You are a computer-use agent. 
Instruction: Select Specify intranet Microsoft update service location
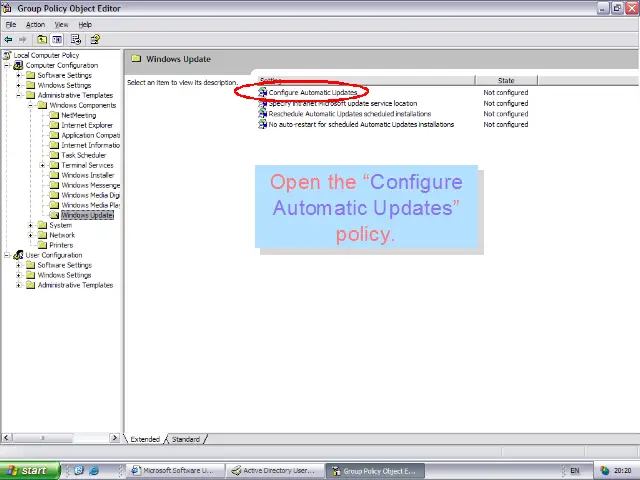coord(342,103)
